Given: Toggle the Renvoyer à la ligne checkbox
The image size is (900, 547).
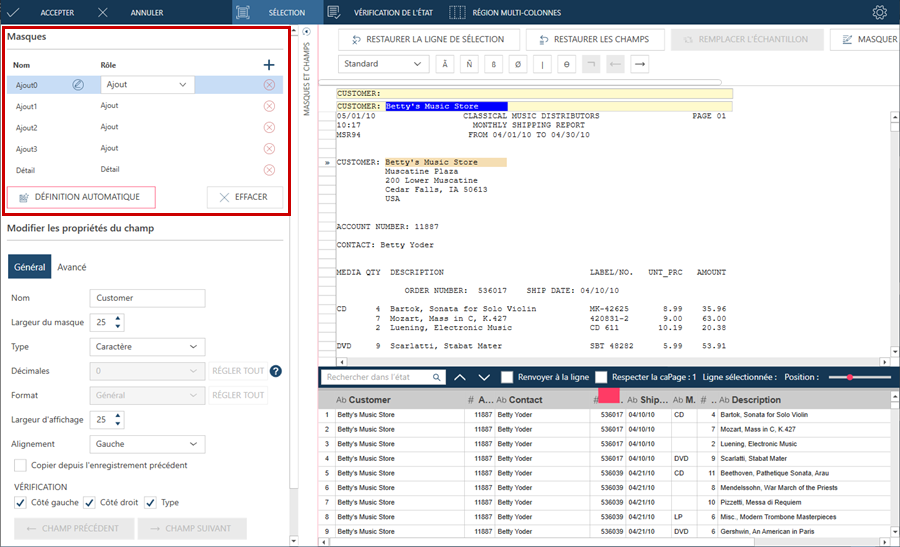Looking at the screenshot, I should tap(508, 377).
